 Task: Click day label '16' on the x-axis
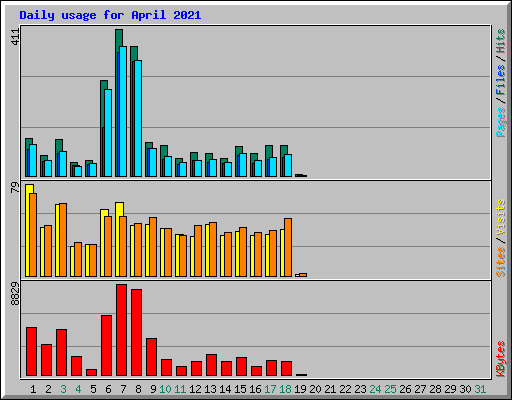click(x=255, y=389)
